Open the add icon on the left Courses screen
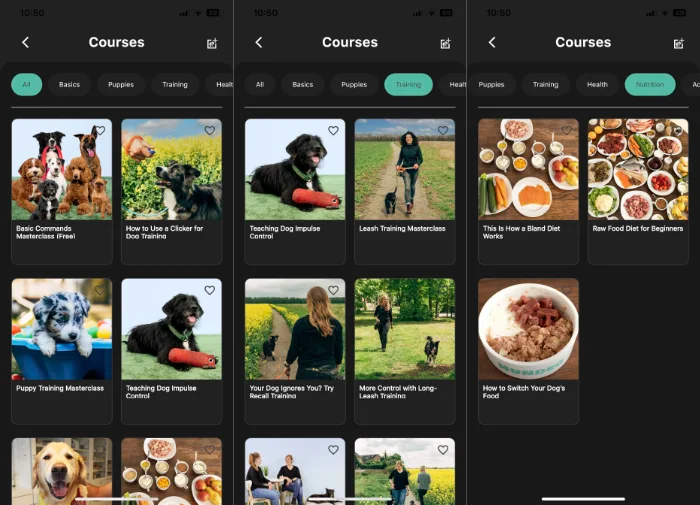Image resolution: width=700 pixels, height=505 pixels. coord(212,43)
